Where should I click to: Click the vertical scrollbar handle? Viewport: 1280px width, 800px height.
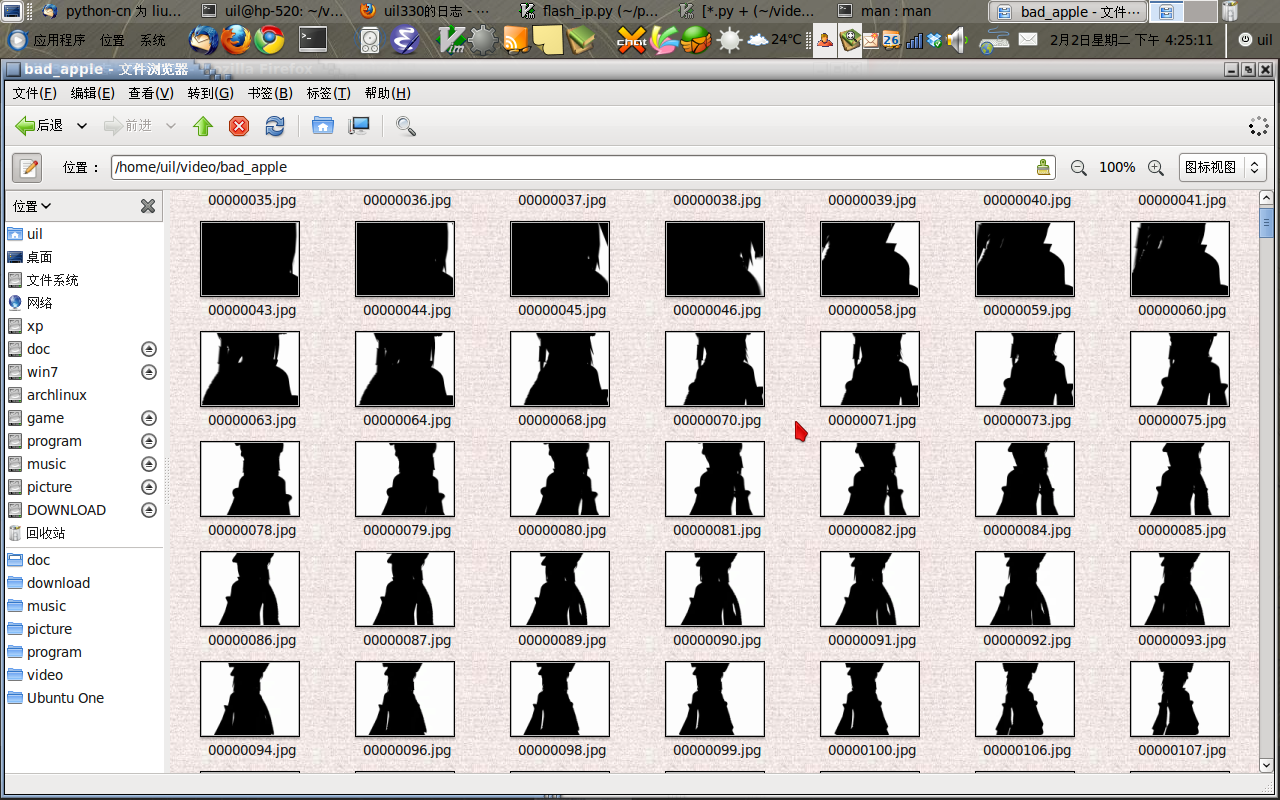click(1267, 222)
